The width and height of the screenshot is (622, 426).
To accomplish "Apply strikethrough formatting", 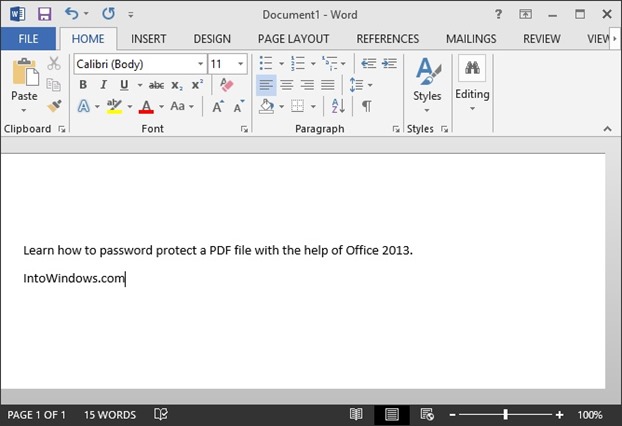I will [156, 85].
